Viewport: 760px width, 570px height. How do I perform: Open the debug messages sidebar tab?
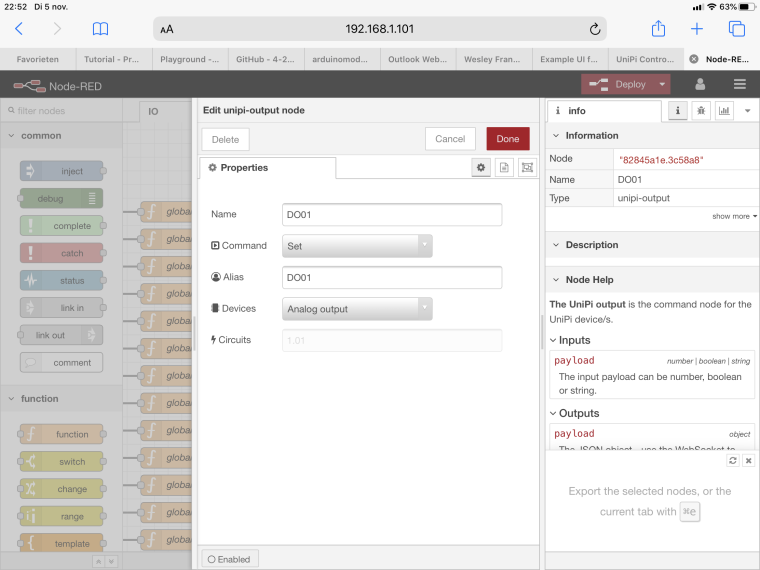click(702, 111)
